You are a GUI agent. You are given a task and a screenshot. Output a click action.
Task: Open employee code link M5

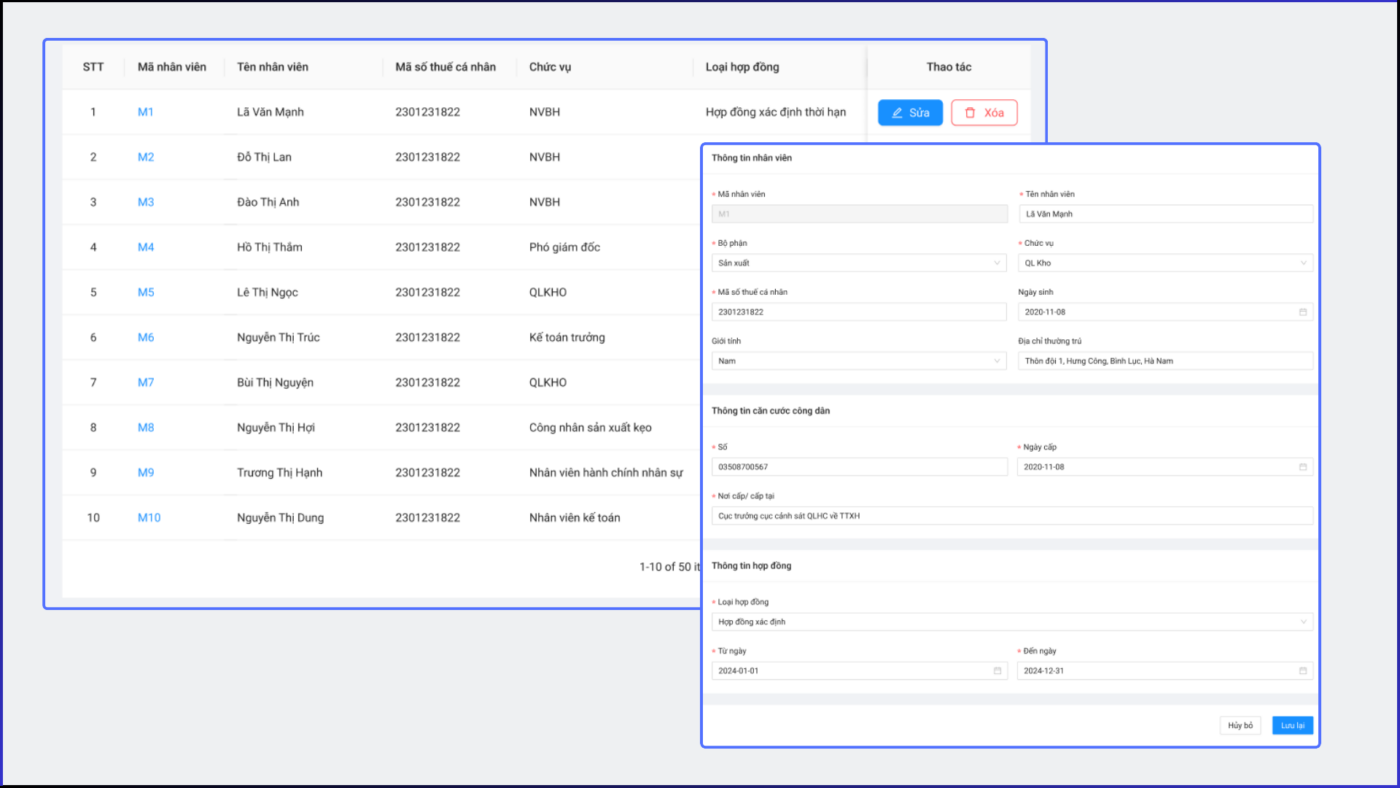(146, 292)
